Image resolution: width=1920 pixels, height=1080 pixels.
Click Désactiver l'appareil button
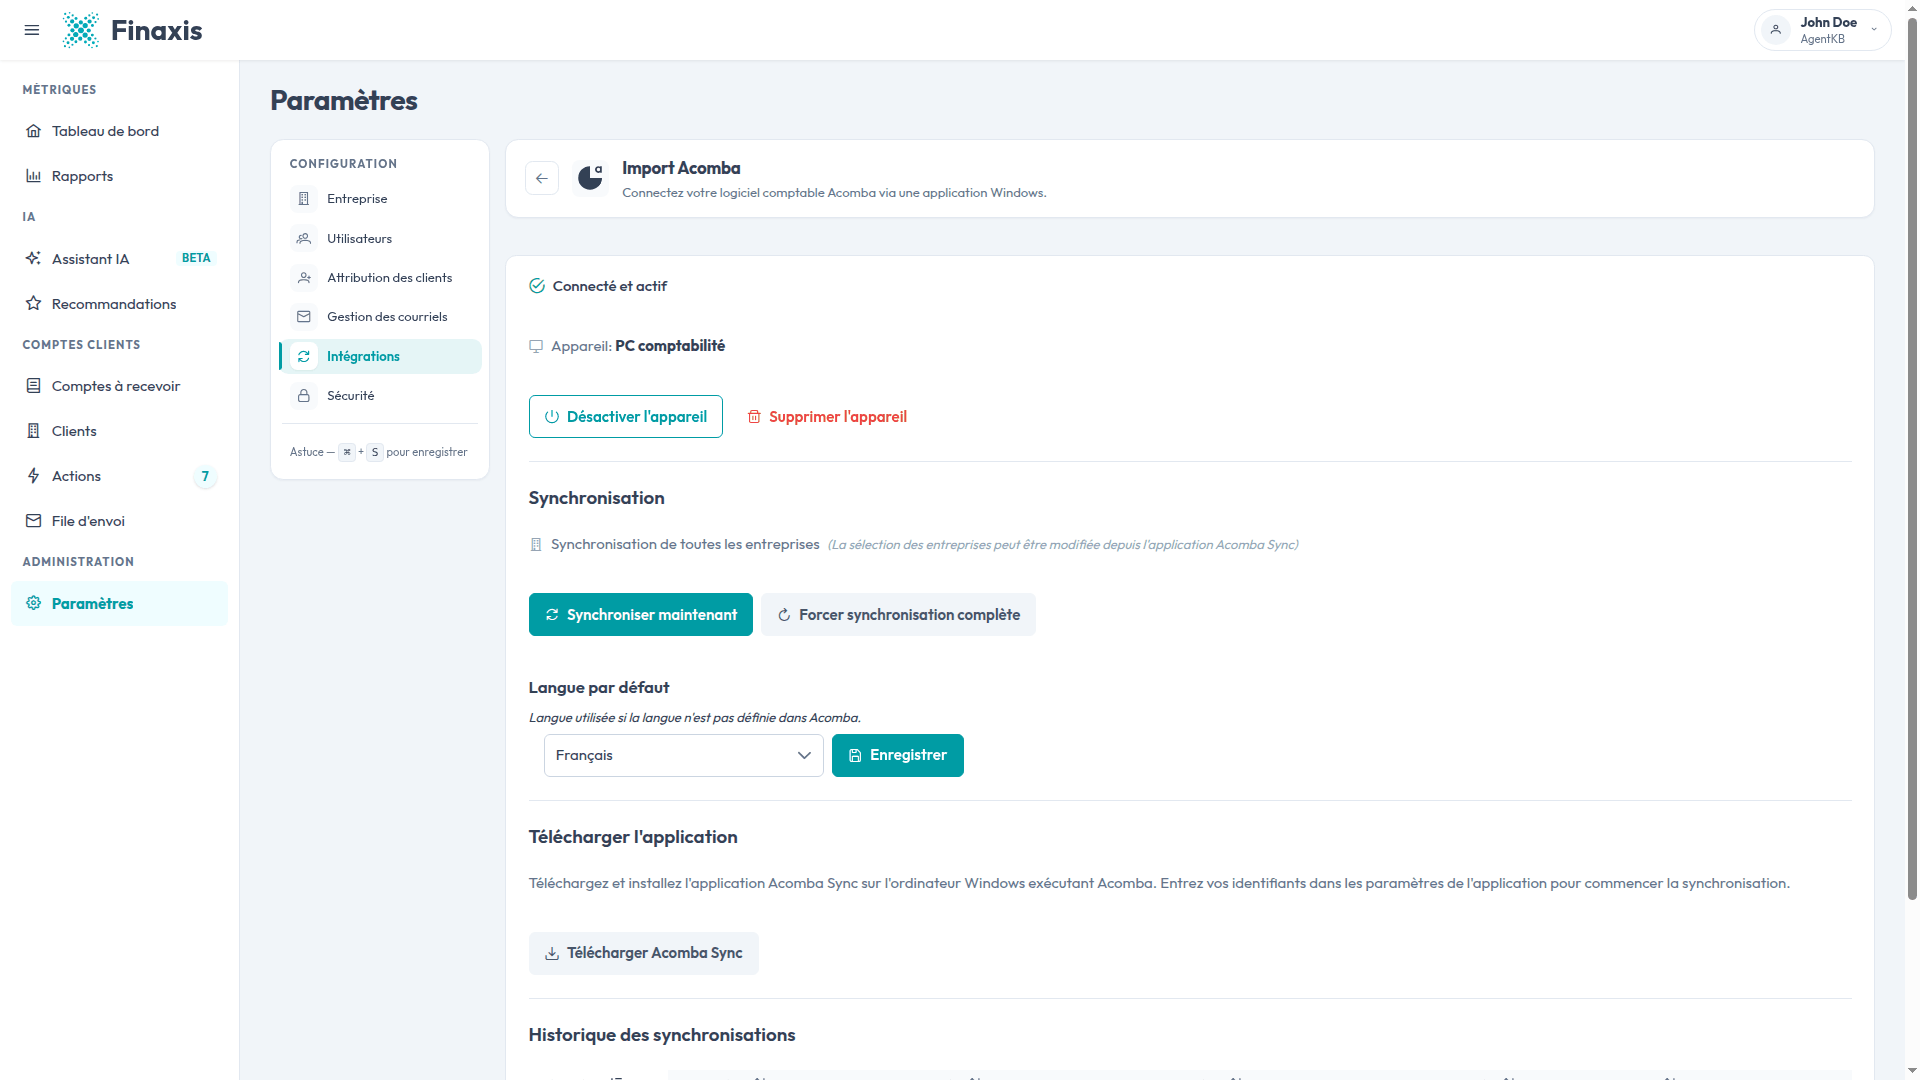626,417
